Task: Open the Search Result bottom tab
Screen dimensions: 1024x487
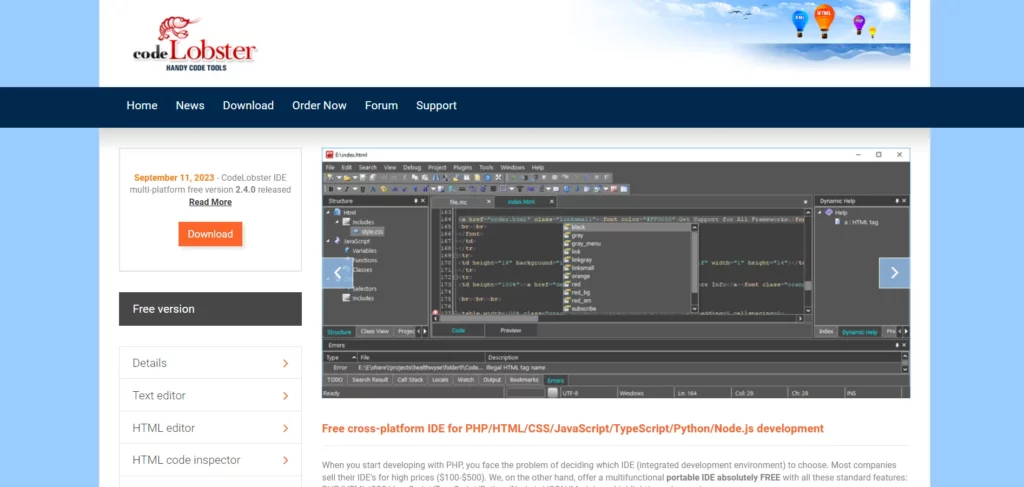Action: coord(370,379)
